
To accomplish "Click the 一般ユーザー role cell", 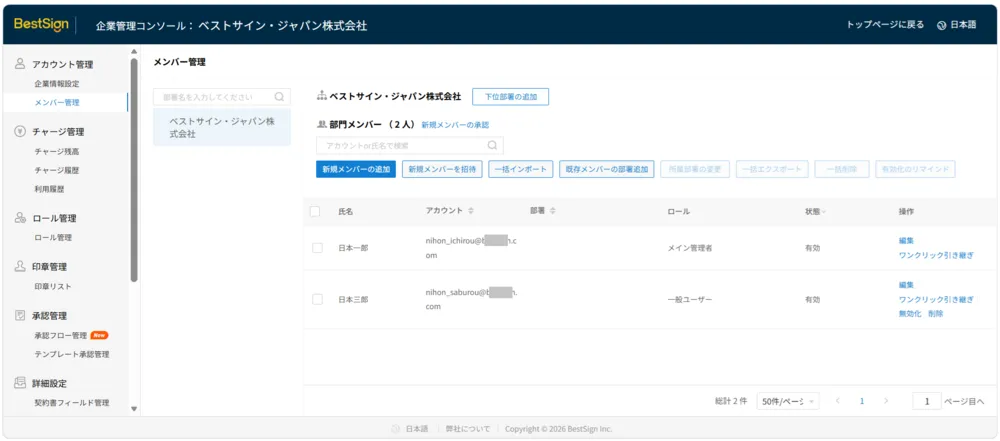I will (689, 299).
